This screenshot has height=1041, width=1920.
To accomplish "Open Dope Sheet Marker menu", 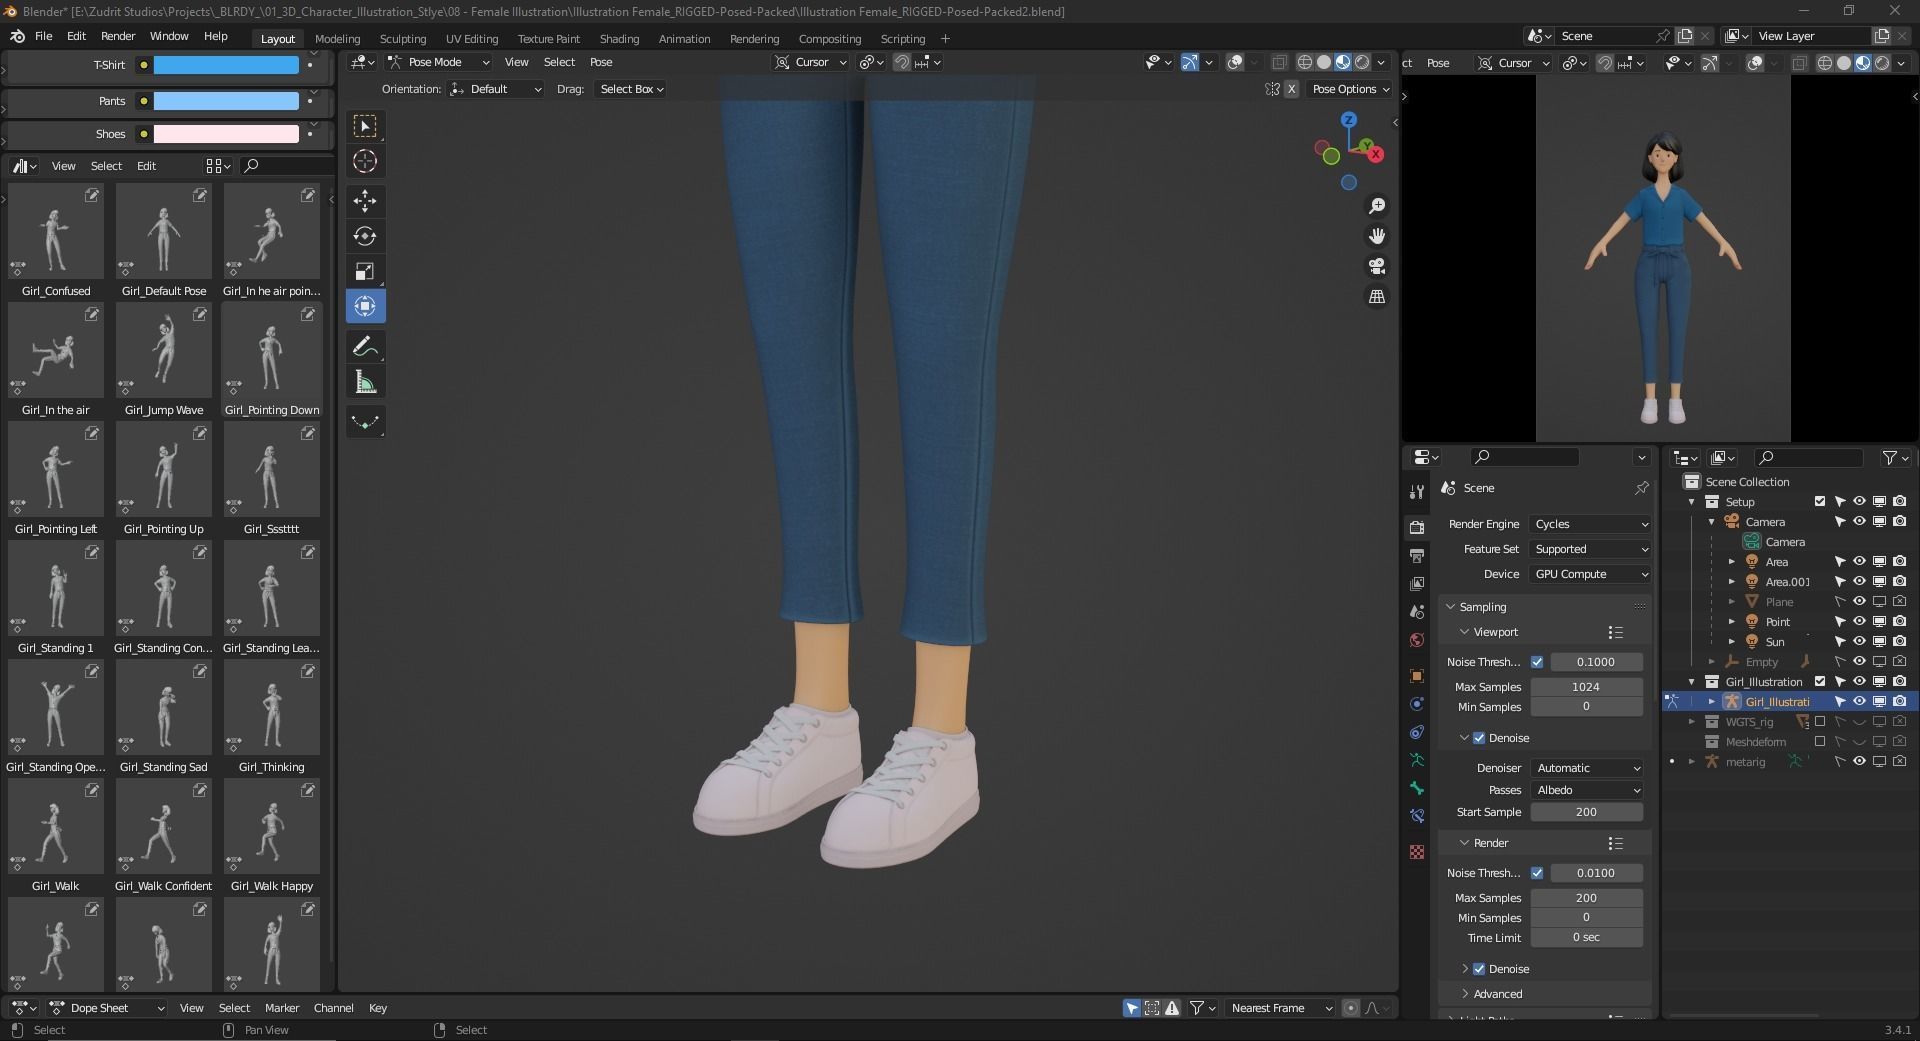I will (x=282, y=1008).
